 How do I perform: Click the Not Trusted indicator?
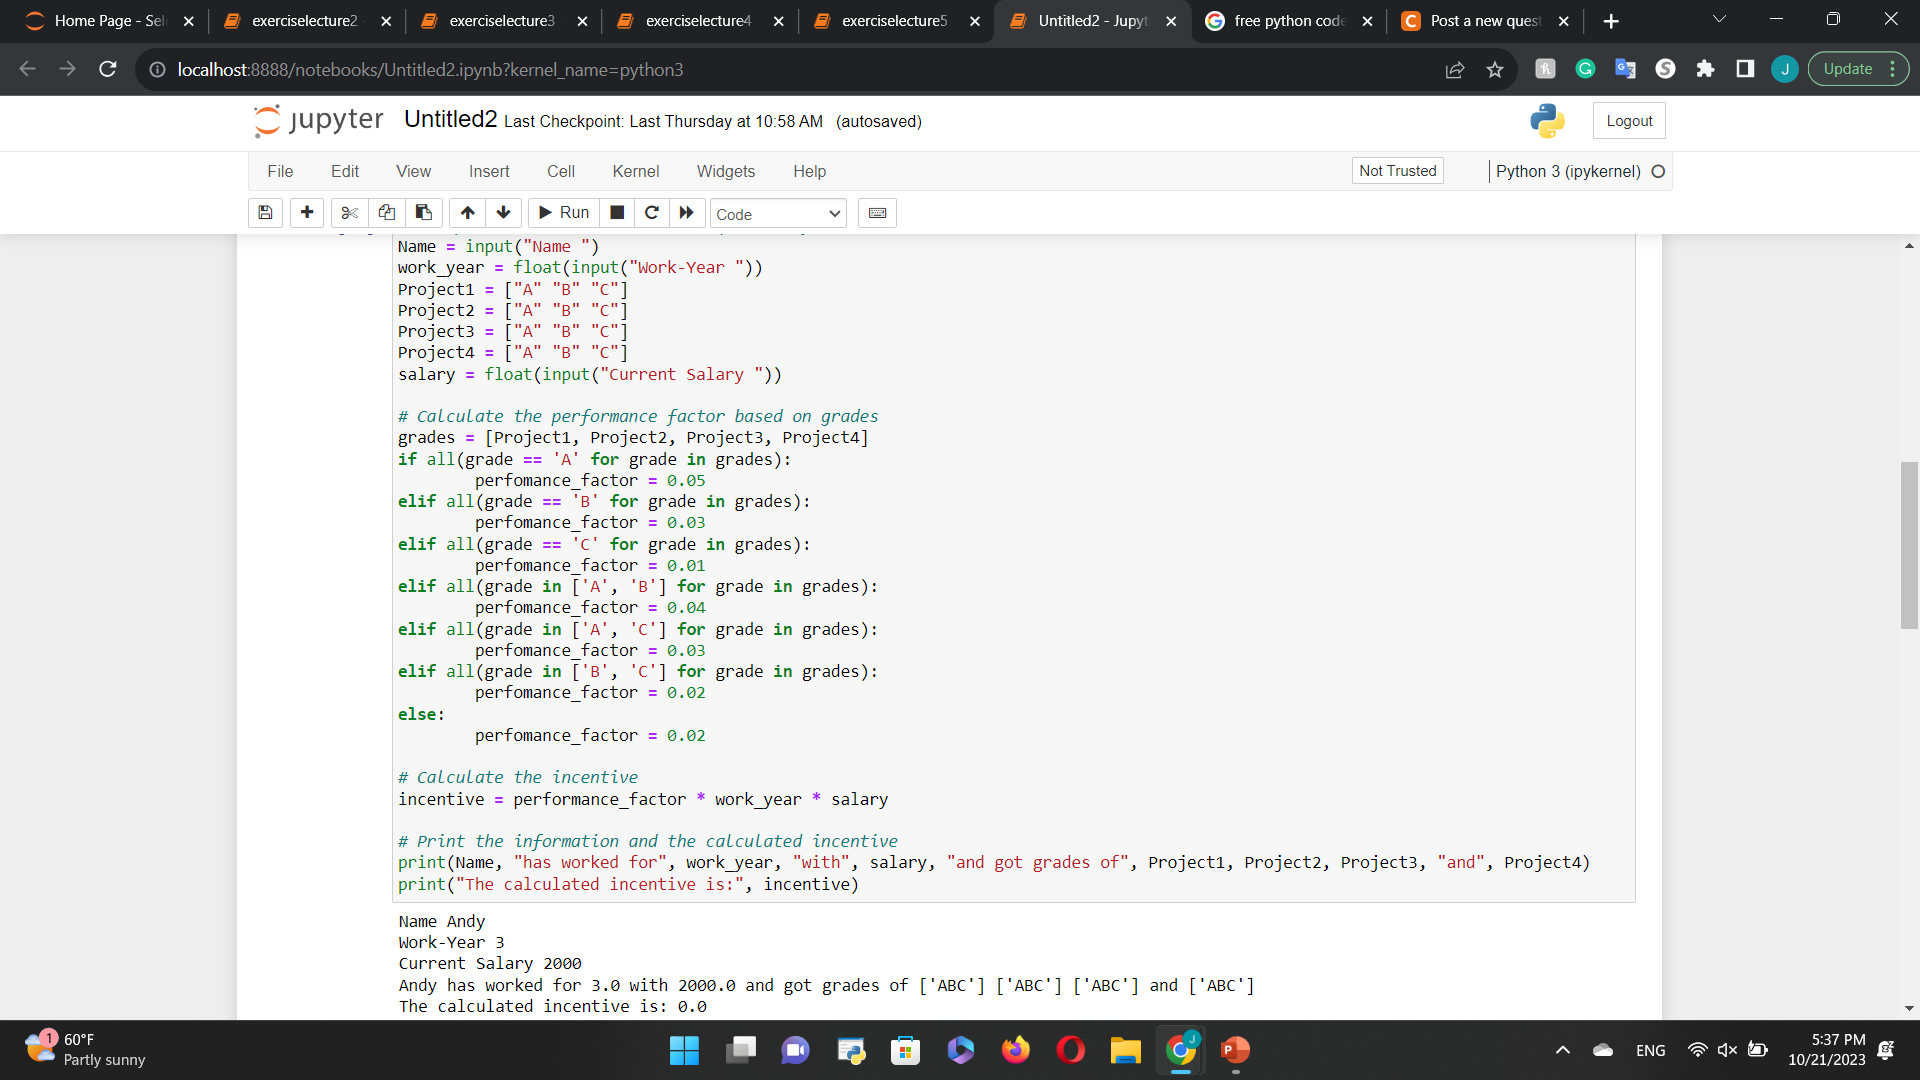tap(1397, 170)
